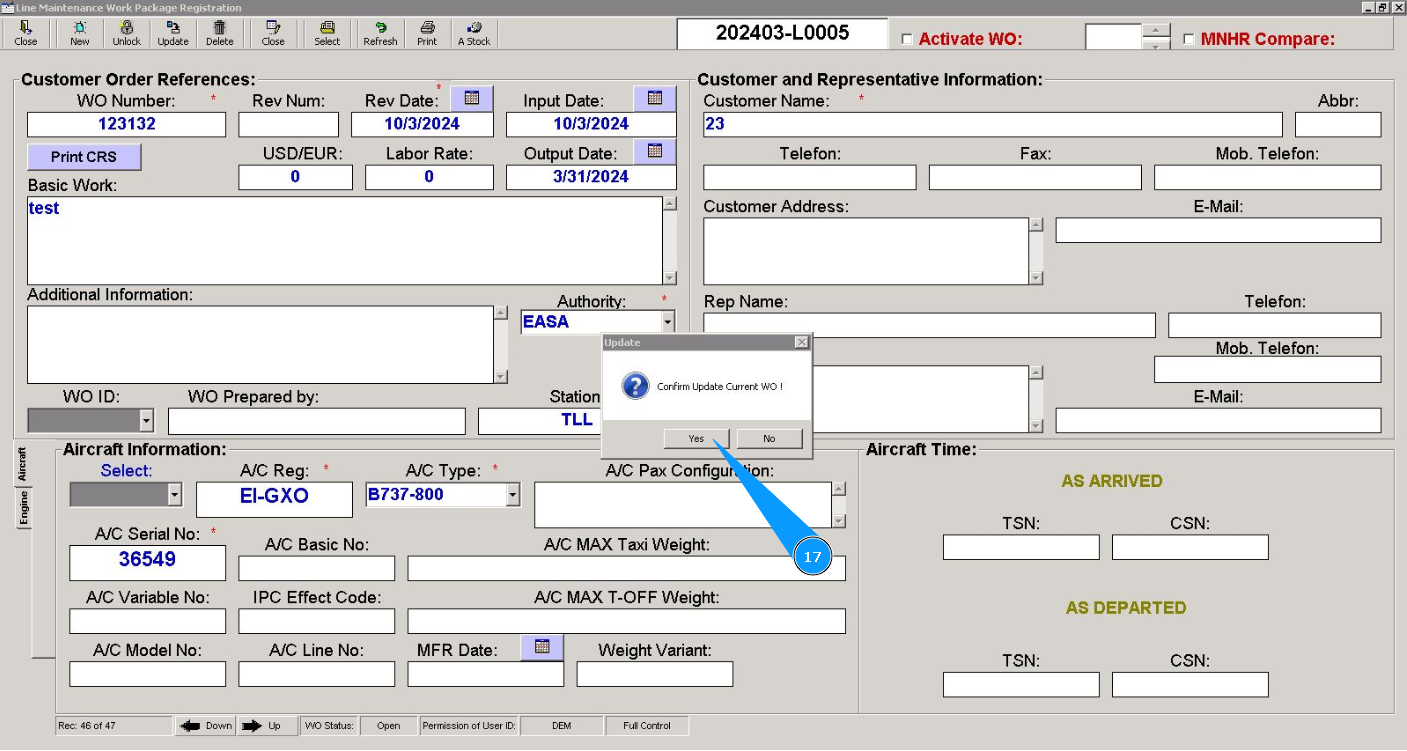Click the Output Date value field
1407x751 pixels.
pos(591,177)
